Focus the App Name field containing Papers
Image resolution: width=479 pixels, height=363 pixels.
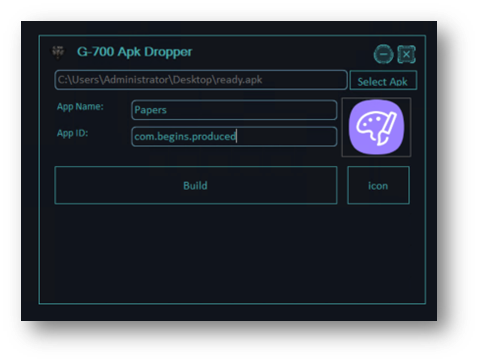coord(234,110)
